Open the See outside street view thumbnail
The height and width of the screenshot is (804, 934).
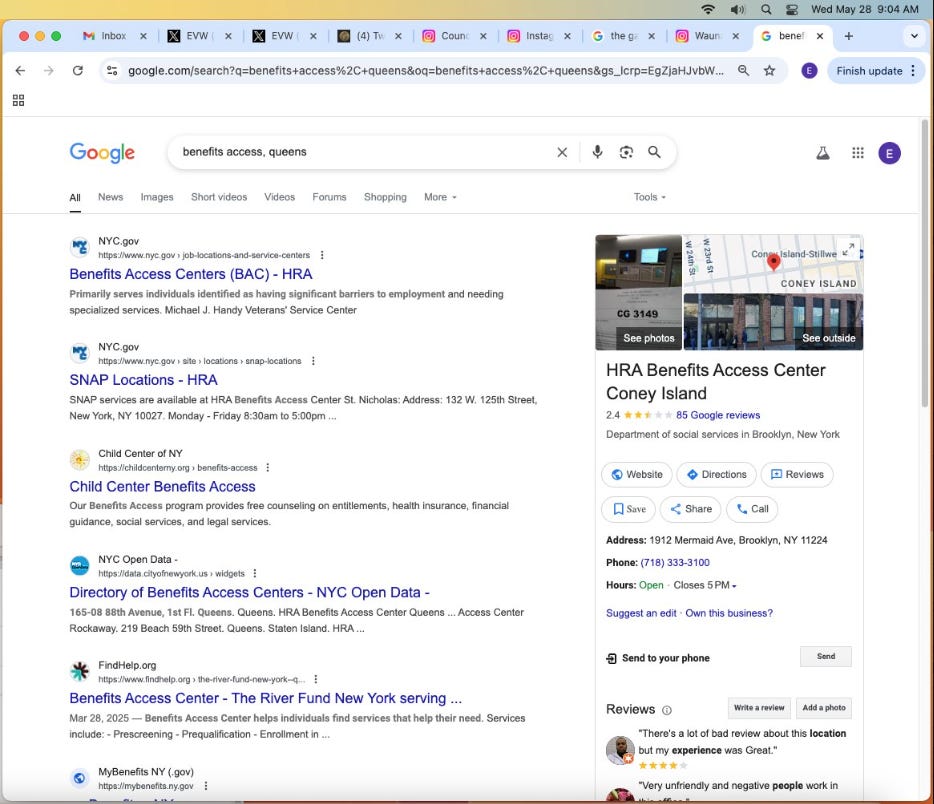pos(773,322)
